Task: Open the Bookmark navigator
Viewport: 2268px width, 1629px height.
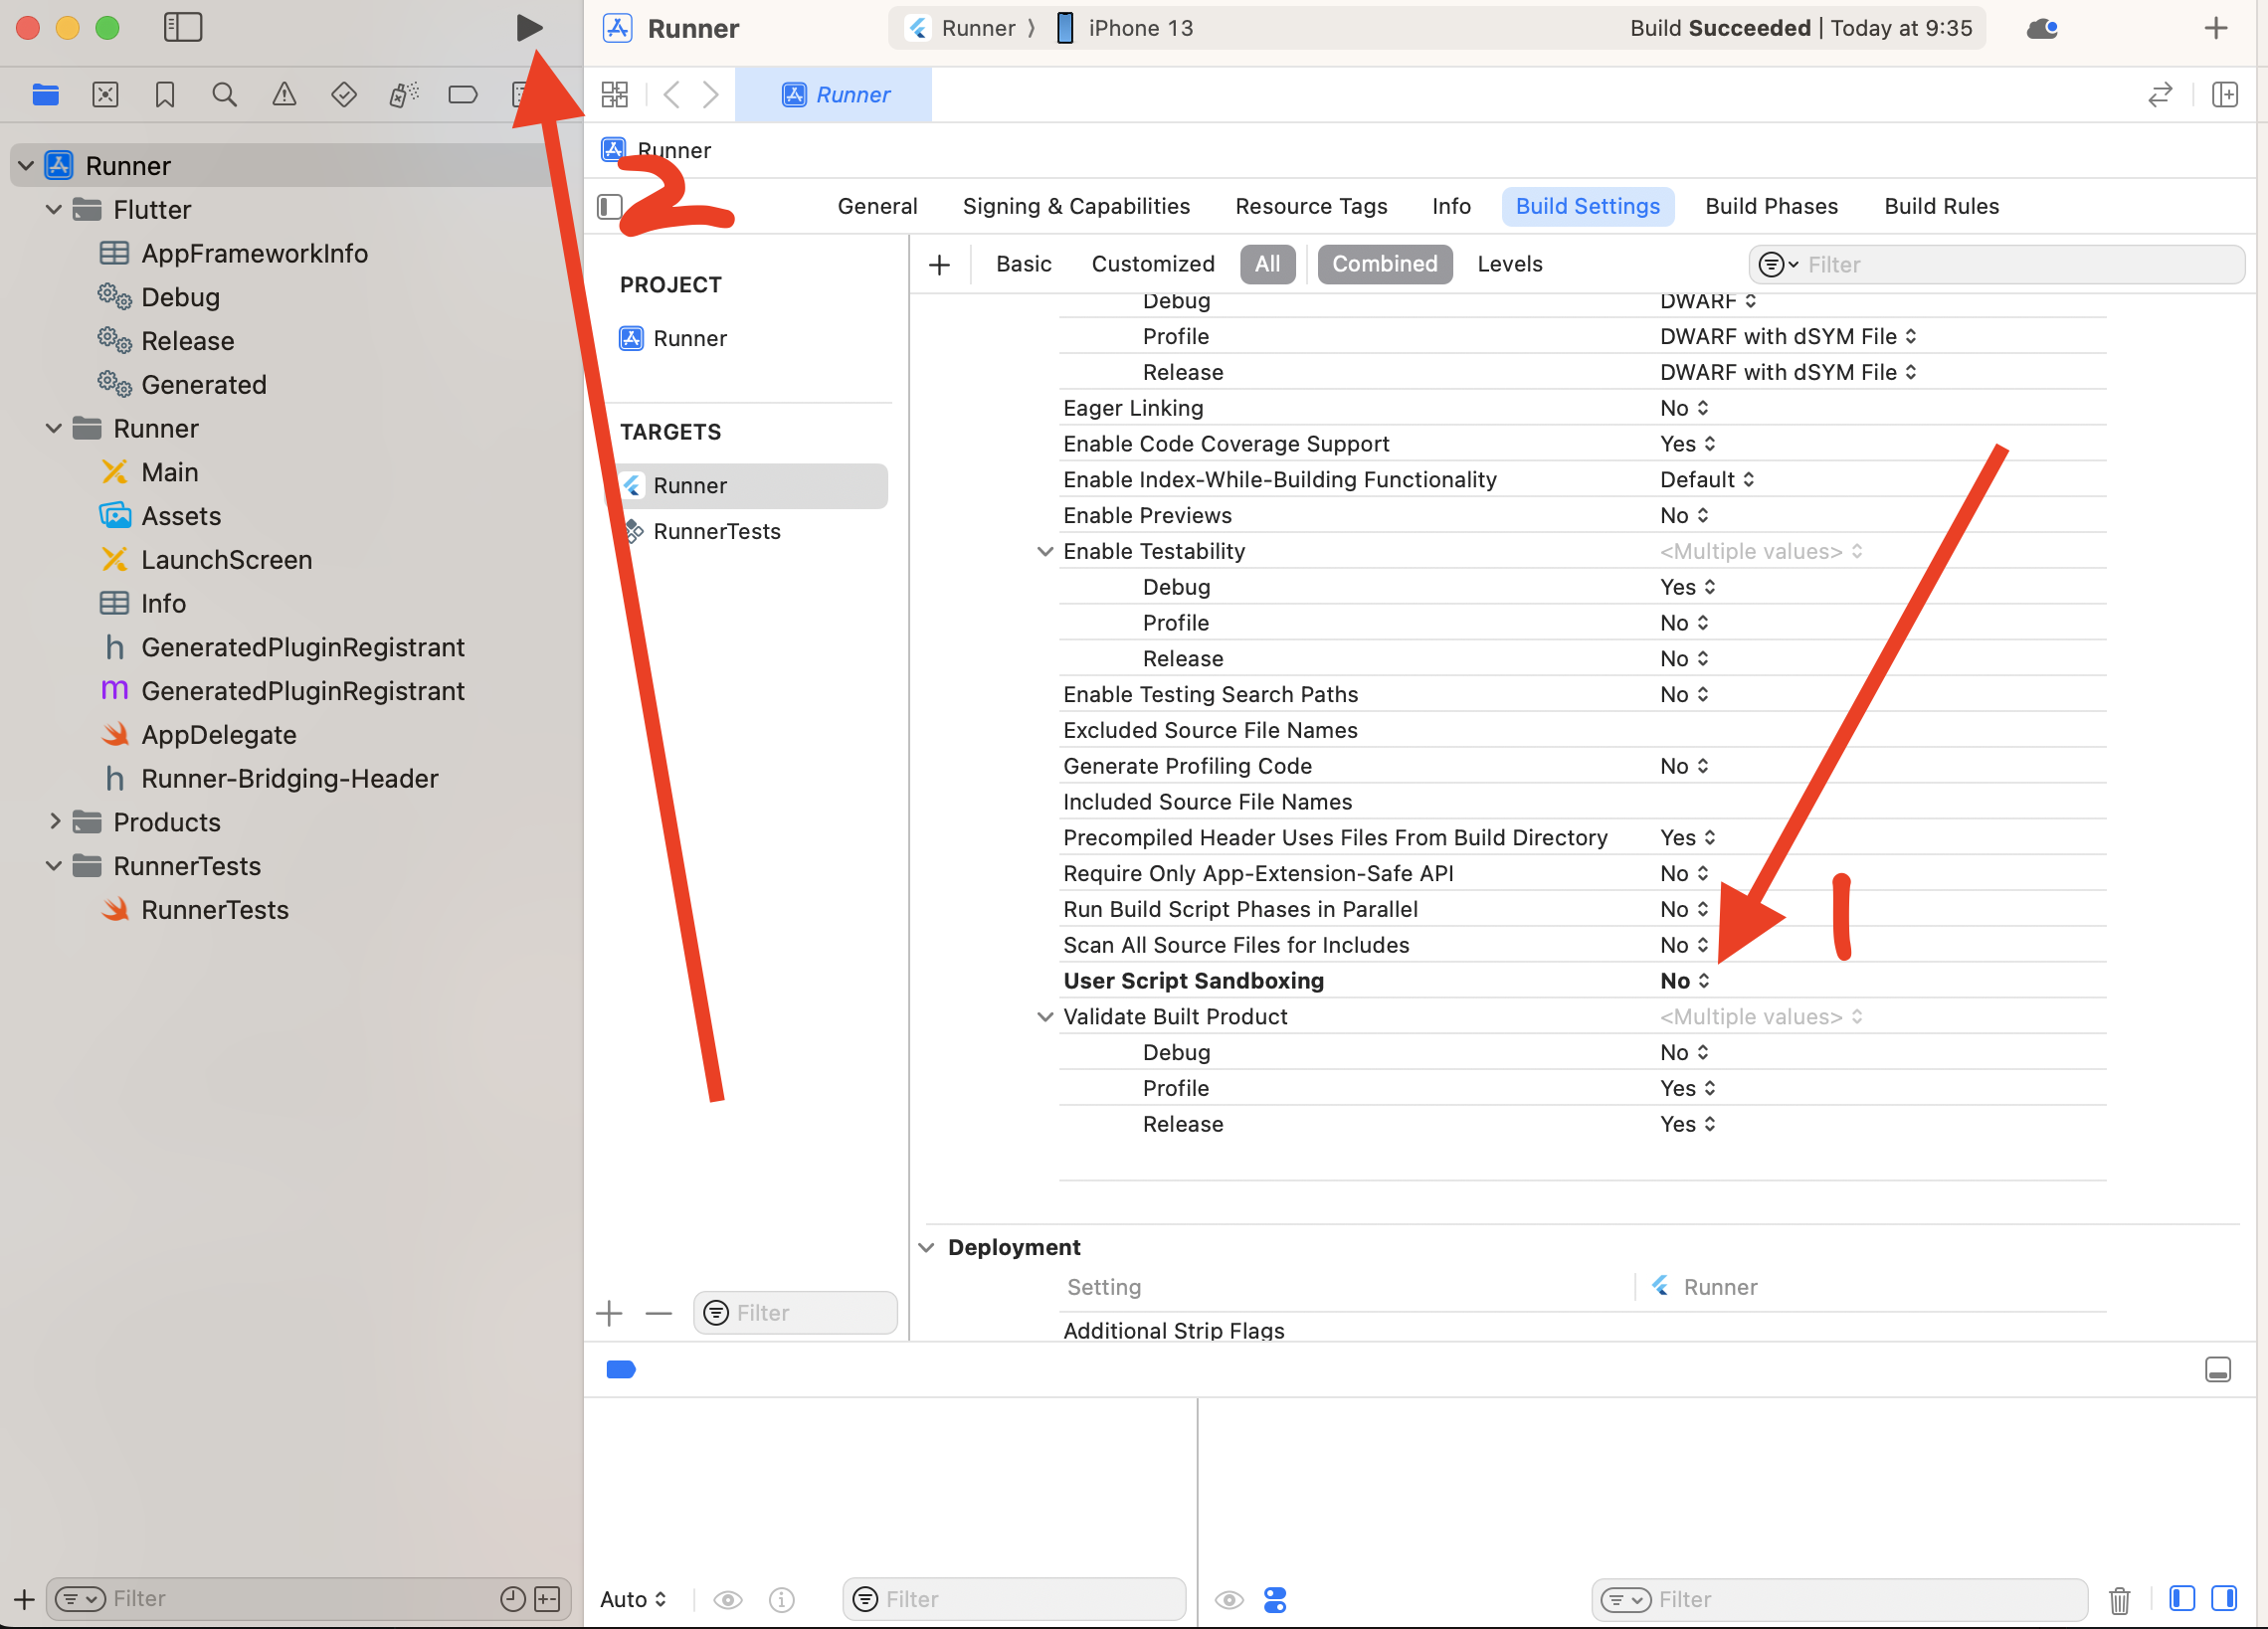Action: 165,95
